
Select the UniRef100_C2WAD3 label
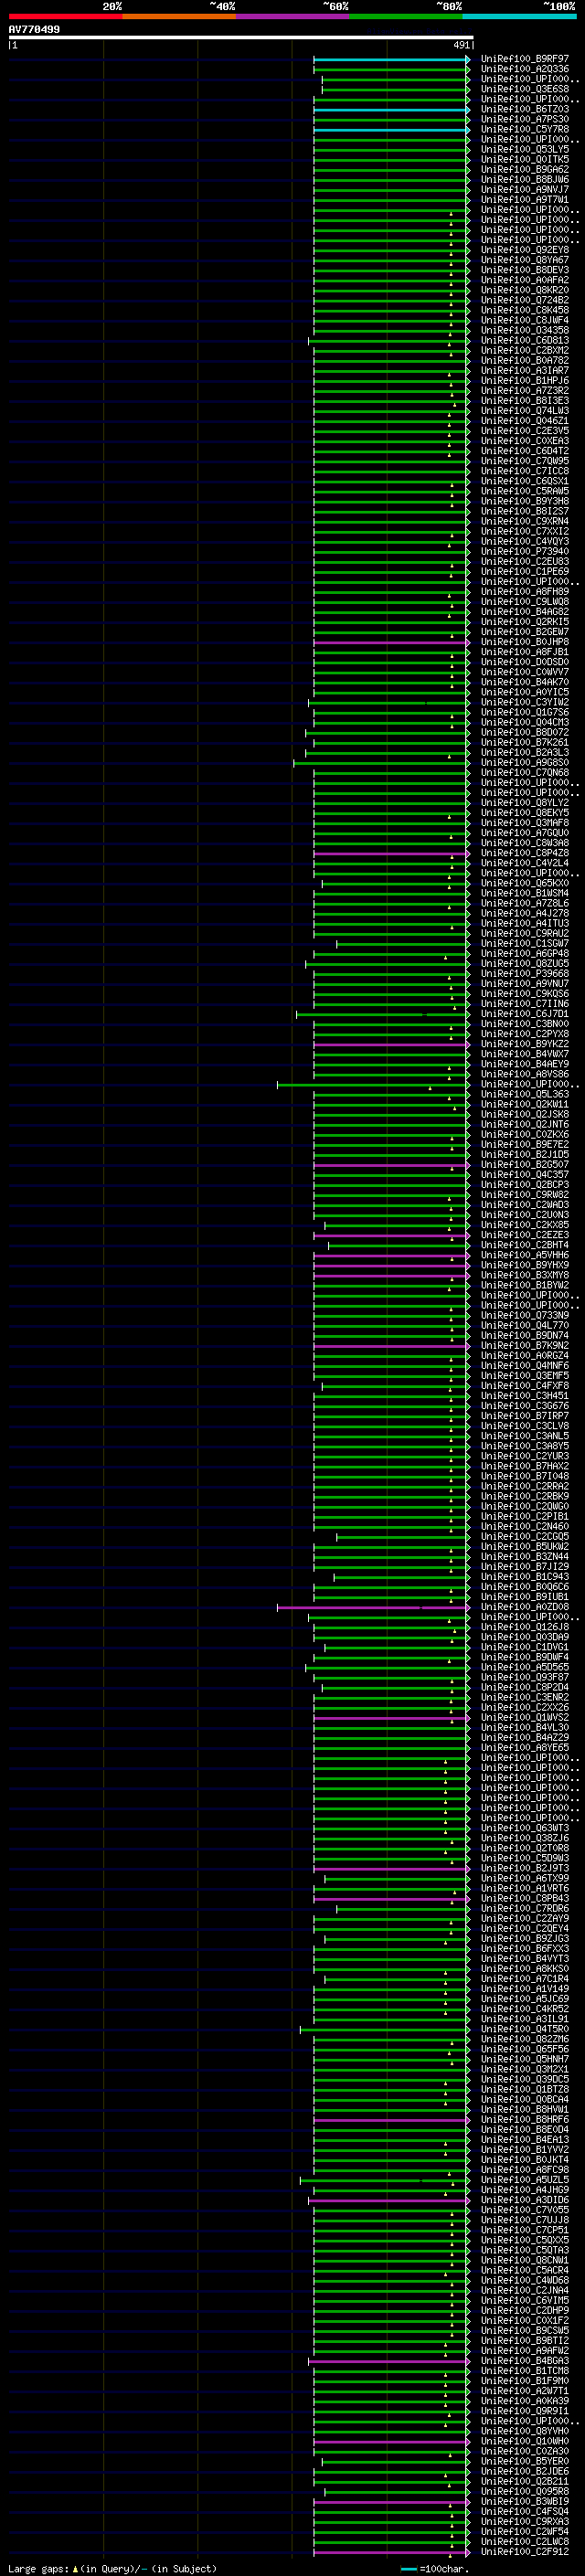(524, 1205)
